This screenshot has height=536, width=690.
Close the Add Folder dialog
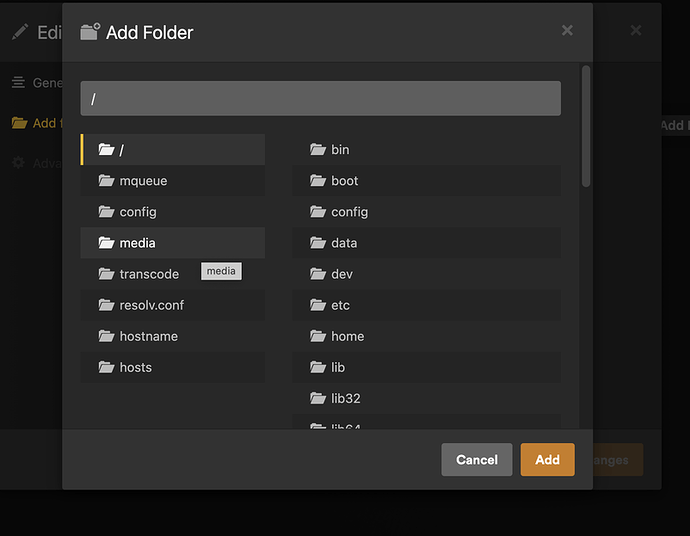[x=567, y=30]
